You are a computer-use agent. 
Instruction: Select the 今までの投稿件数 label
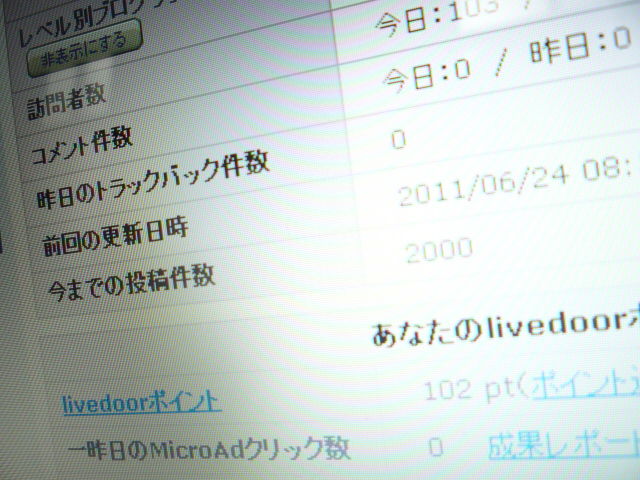[131, 282]
